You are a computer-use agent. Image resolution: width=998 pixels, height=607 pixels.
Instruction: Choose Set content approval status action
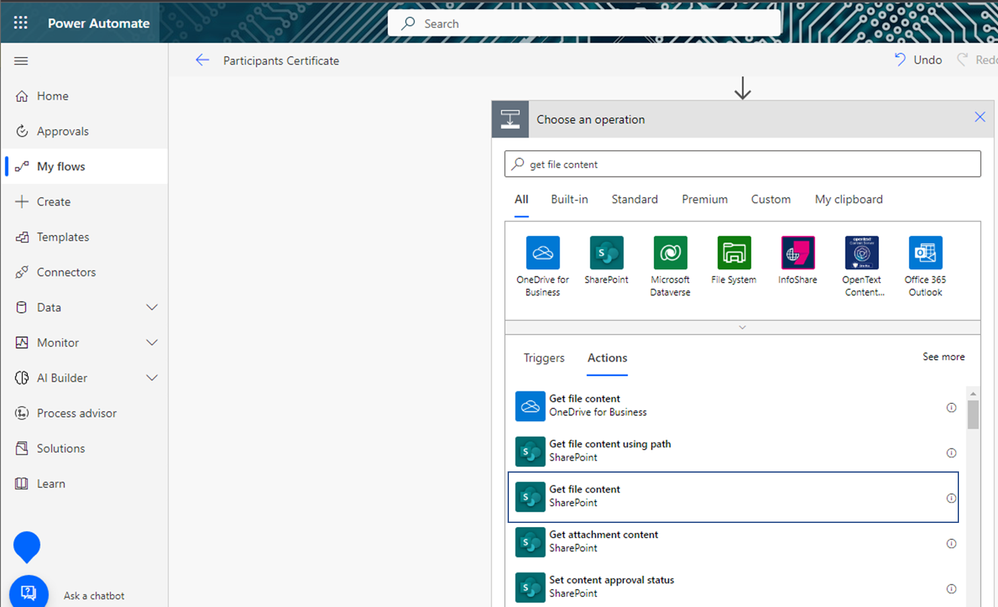pyautogui.click(x=733, y=587)
